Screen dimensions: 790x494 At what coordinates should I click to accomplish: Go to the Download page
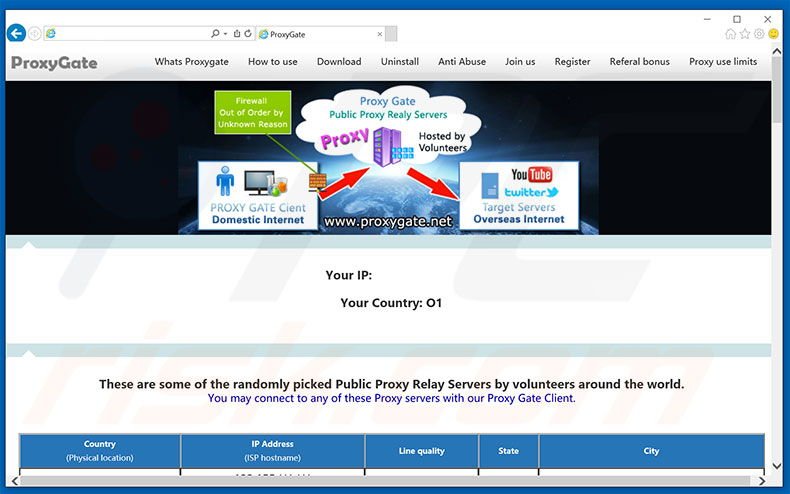[339, 61]
